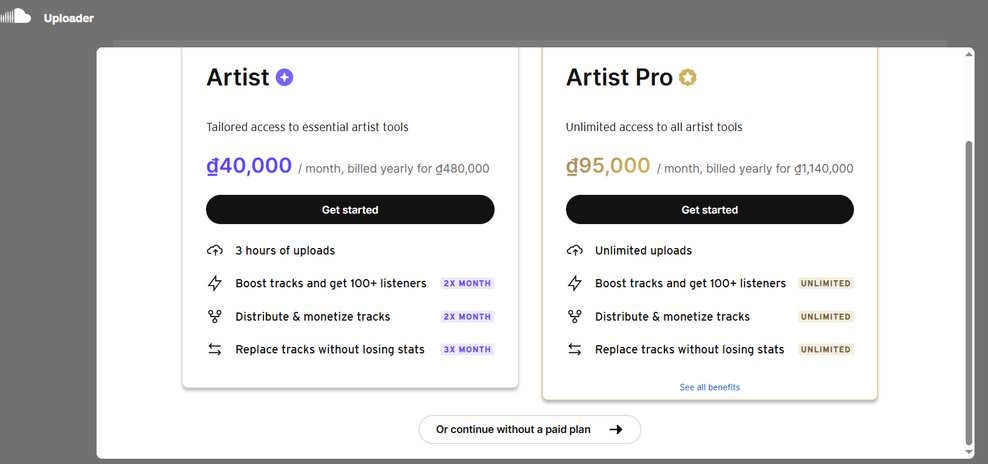Click the 2X MONTH badge beside Boost tracks

tap(467, 283)
